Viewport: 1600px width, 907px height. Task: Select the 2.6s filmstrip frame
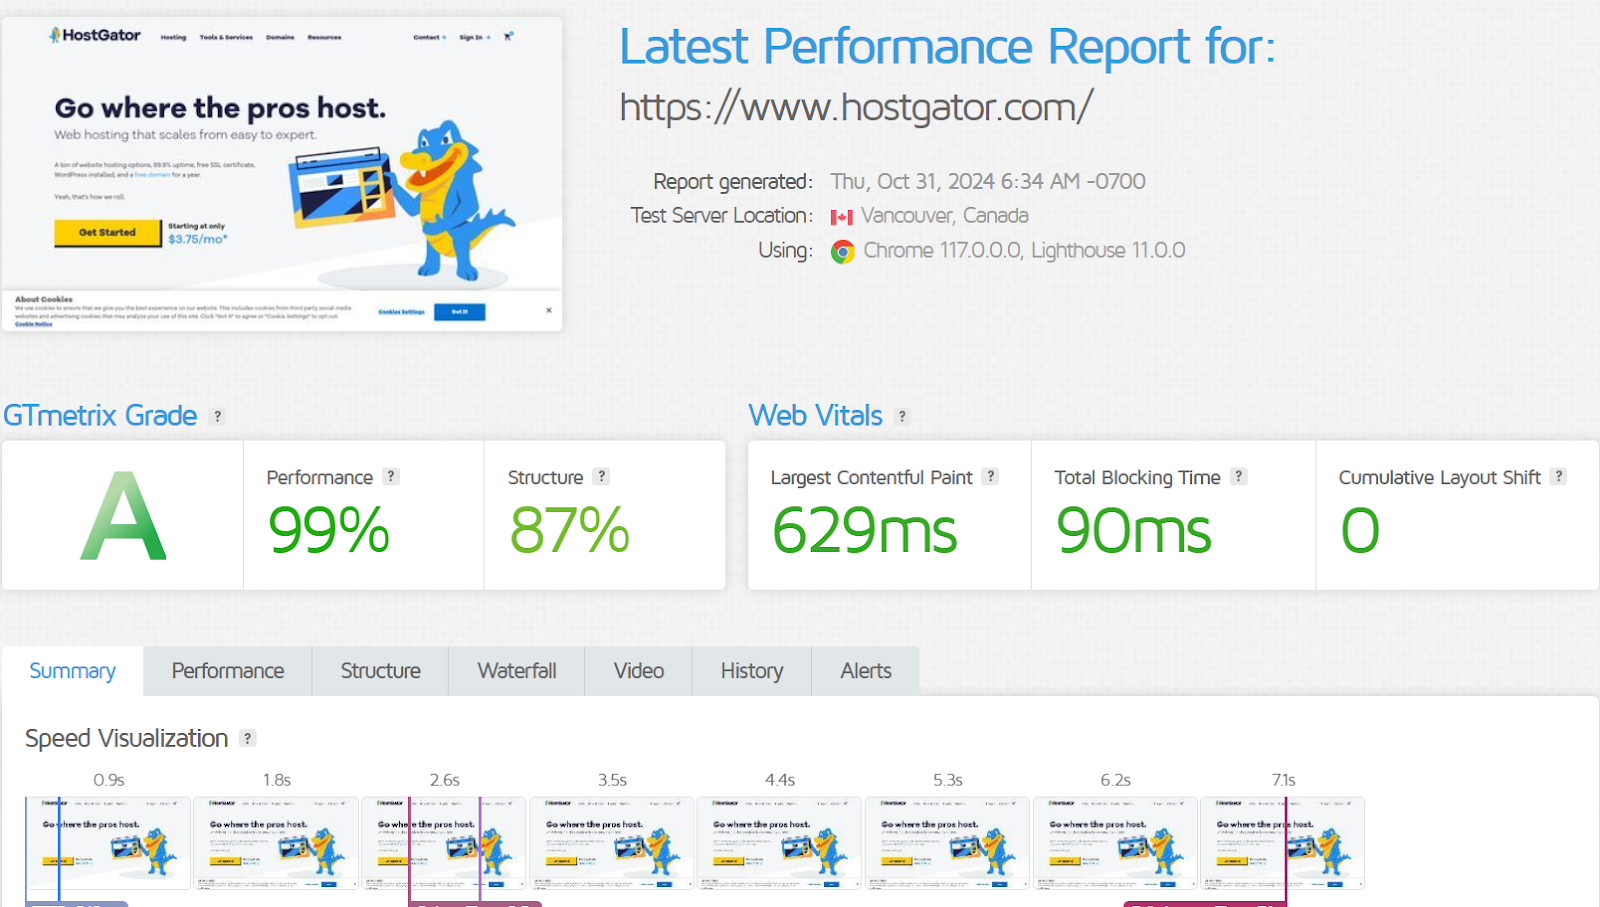point(444,843)
